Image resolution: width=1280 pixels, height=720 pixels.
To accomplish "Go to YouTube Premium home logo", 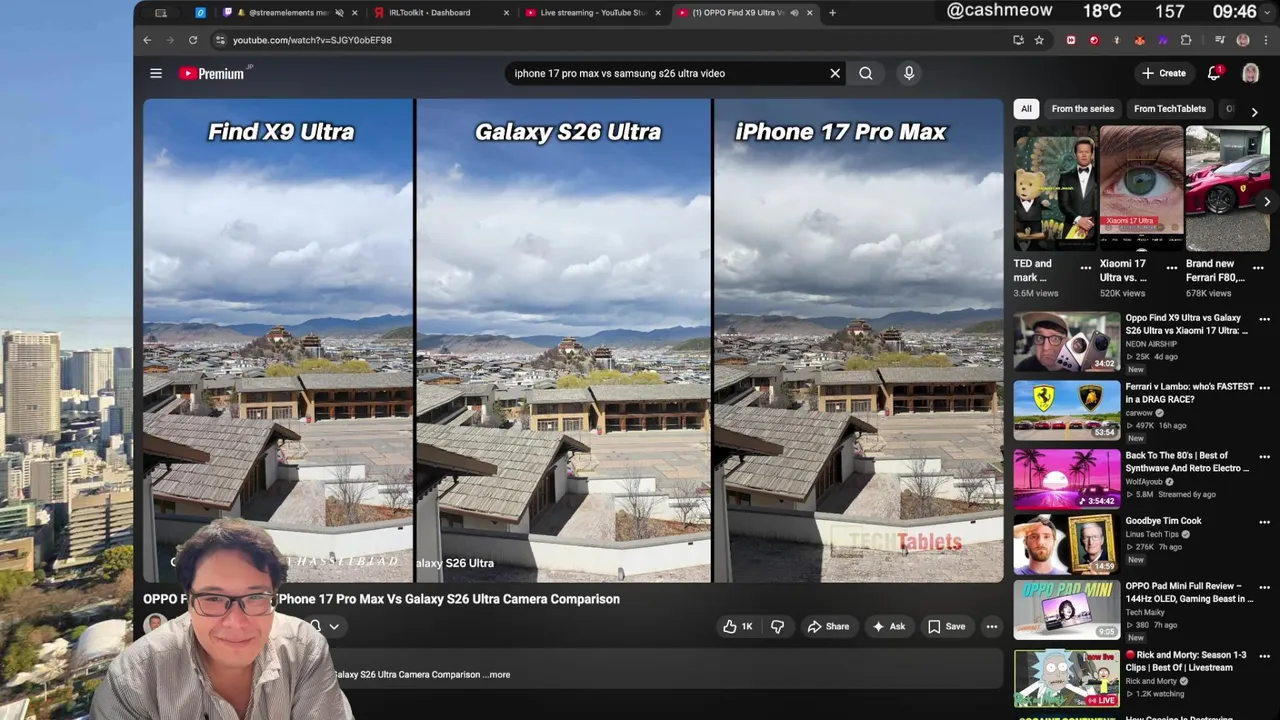I will coord(211,73).
